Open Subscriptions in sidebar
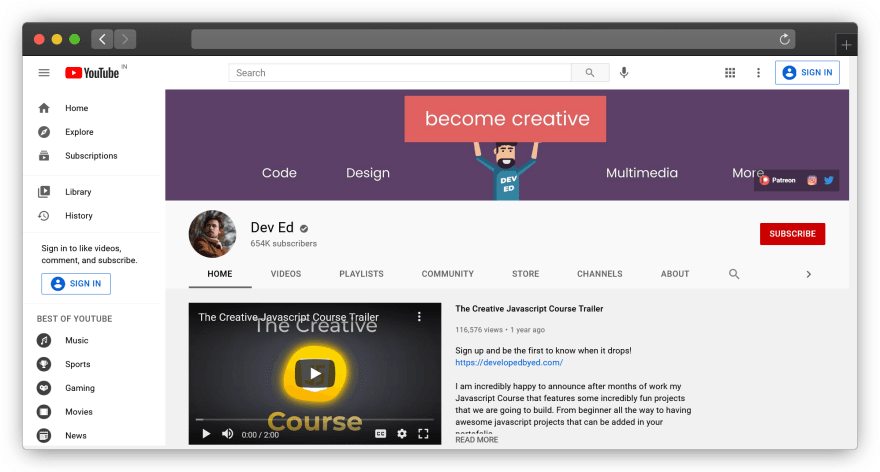 click(x=91, y=156)
